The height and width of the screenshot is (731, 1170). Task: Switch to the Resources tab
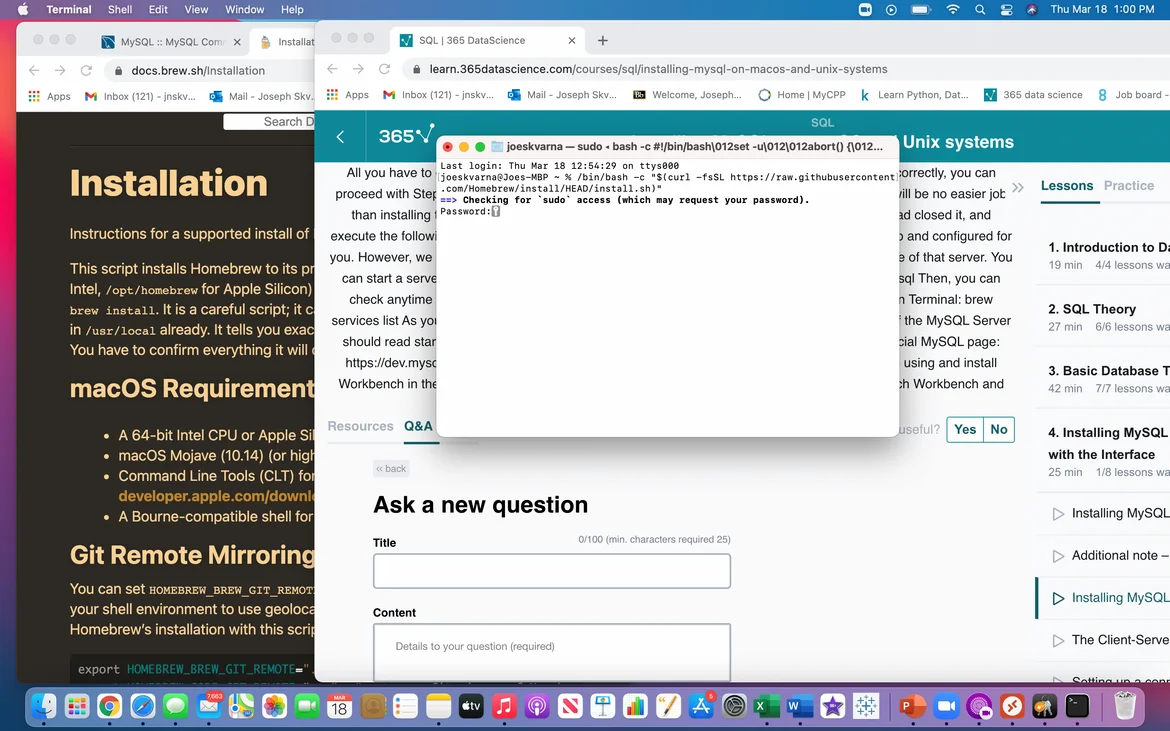[x=360, y=426]
